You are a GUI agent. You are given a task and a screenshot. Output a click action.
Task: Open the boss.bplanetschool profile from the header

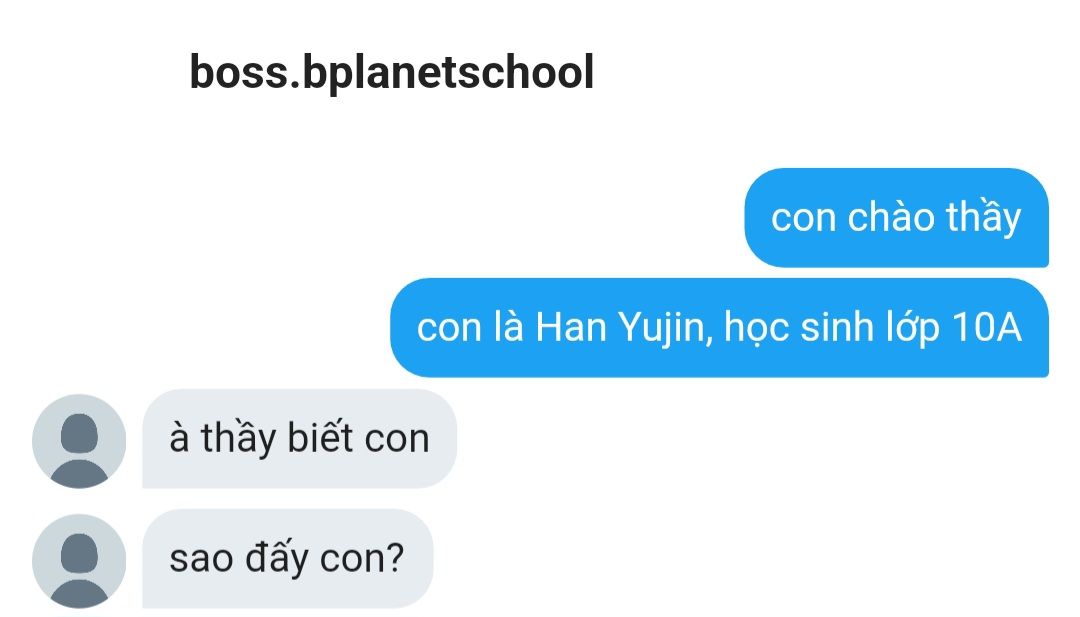tap(391, 72)
